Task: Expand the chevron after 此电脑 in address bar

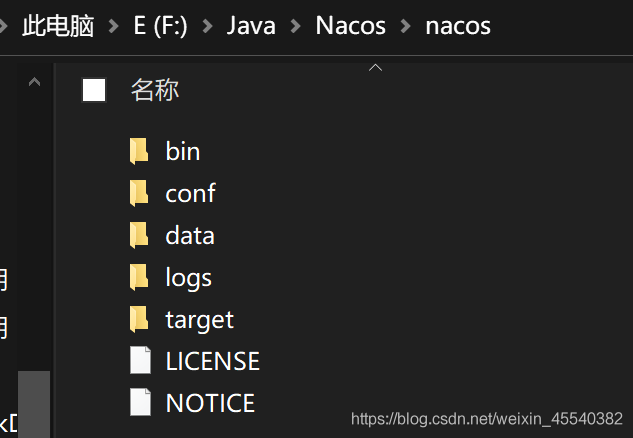Action: [x=114, y=26]
